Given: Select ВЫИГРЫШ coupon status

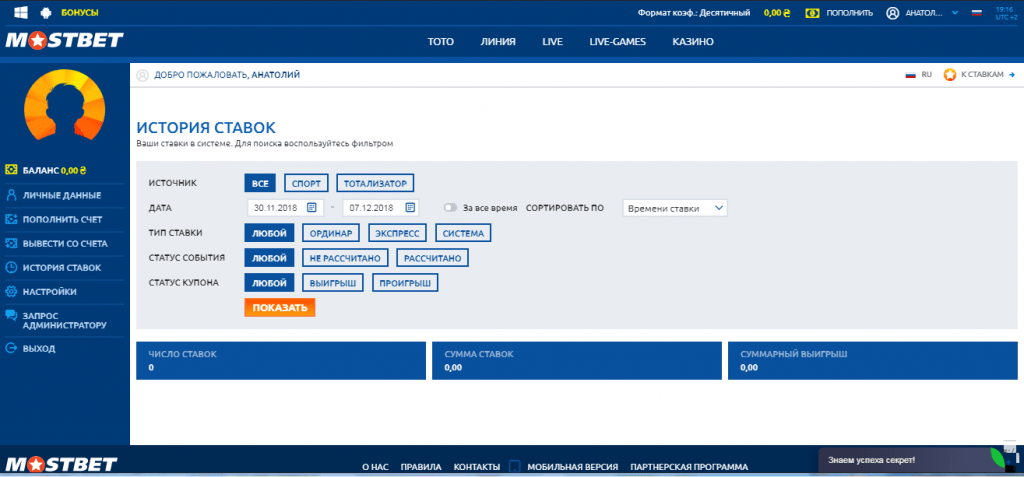Looking at the screenshot, I should pyautogui.click(x=332, y=283).
